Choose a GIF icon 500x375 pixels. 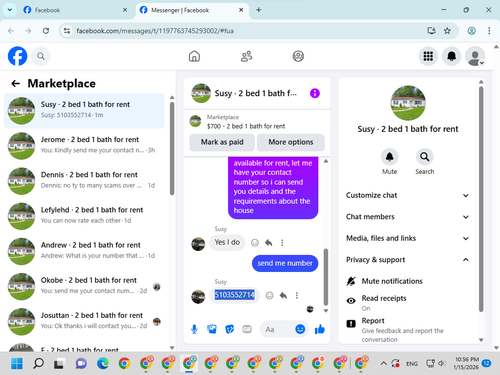[247, 329]
